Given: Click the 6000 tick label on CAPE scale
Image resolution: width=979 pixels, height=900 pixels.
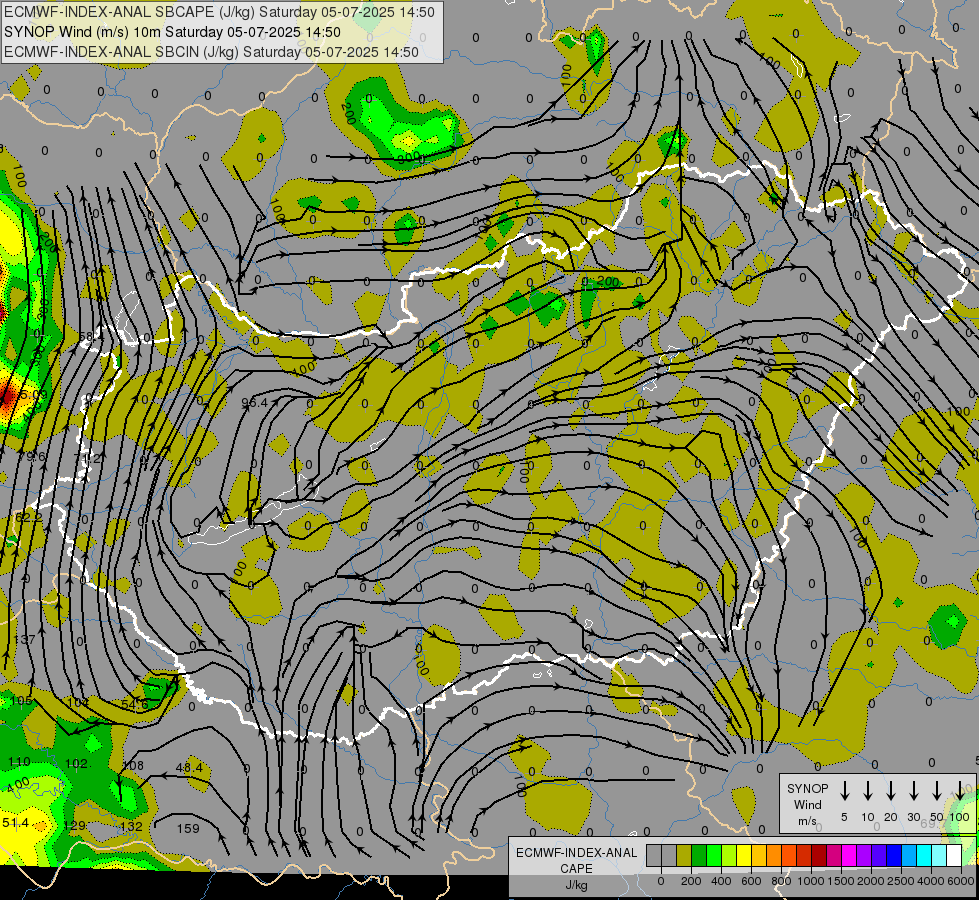Looking at the screenshot, I should coord(962,881).
